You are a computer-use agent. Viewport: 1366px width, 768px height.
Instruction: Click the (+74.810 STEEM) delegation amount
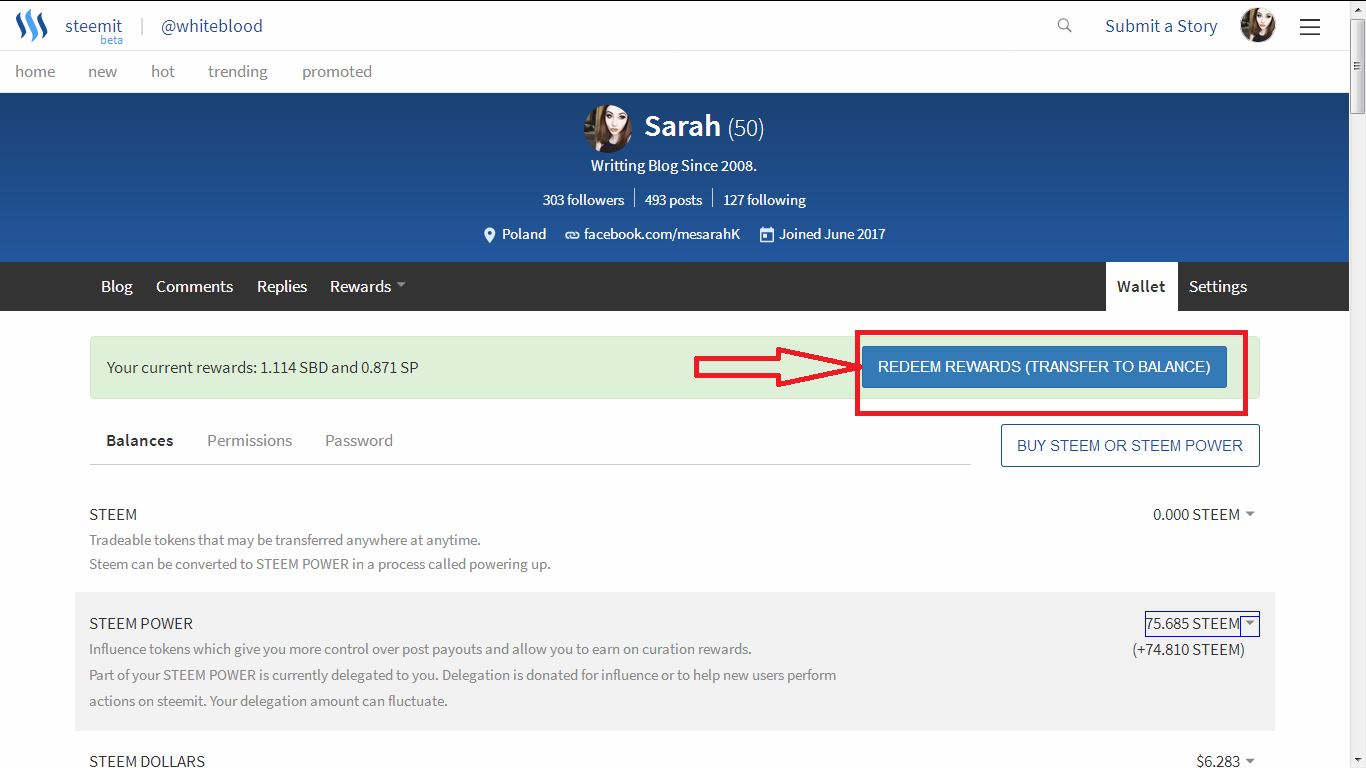click(x=1188, y=650)
